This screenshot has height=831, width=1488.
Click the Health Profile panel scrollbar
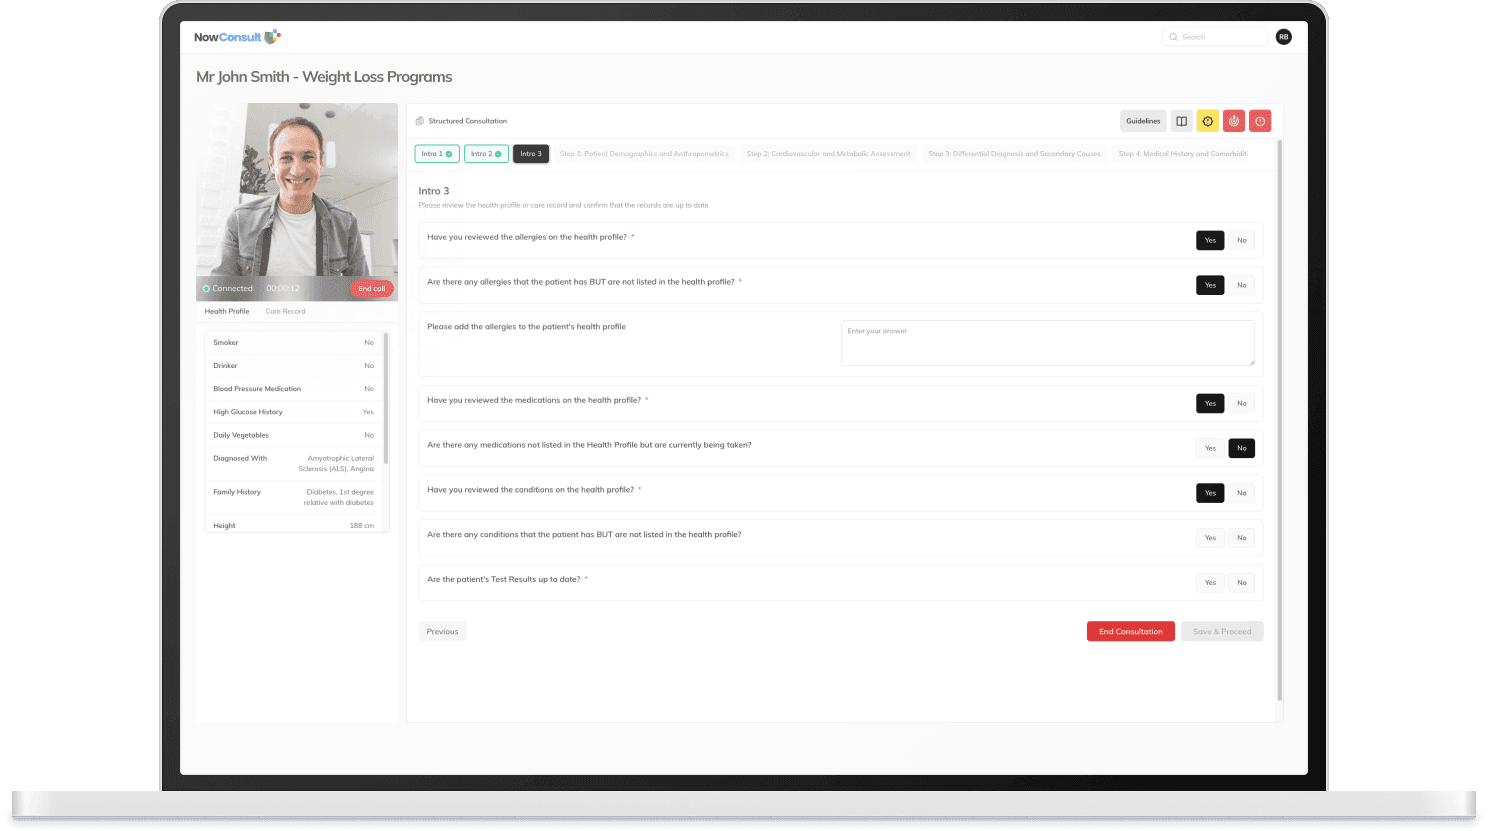[x=386, y=400]
